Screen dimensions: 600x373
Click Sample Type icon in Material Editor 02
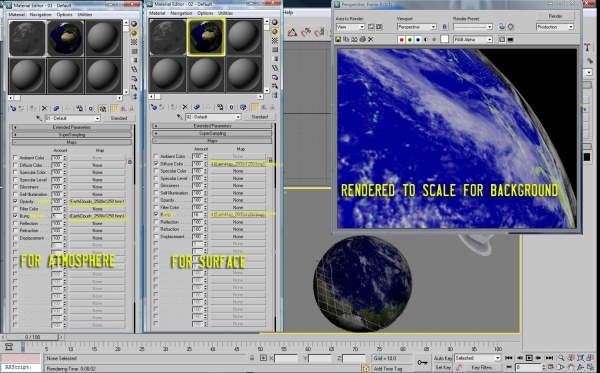pyautogui.click(x=275, y=23)
